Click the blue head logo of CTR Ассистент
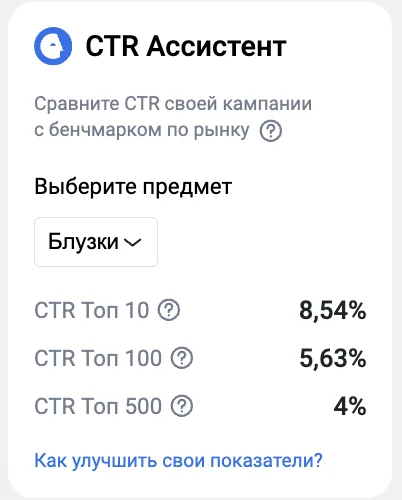Screen dimensions: 402x500 click(x=53, y=46)
